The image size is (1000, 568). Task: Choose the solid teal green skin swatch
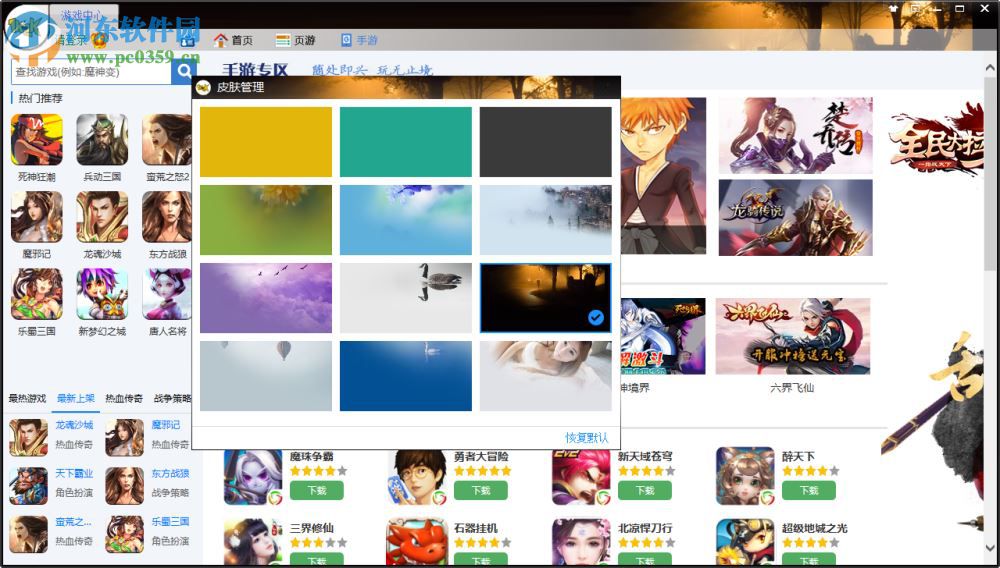click(x=406, y=142)
